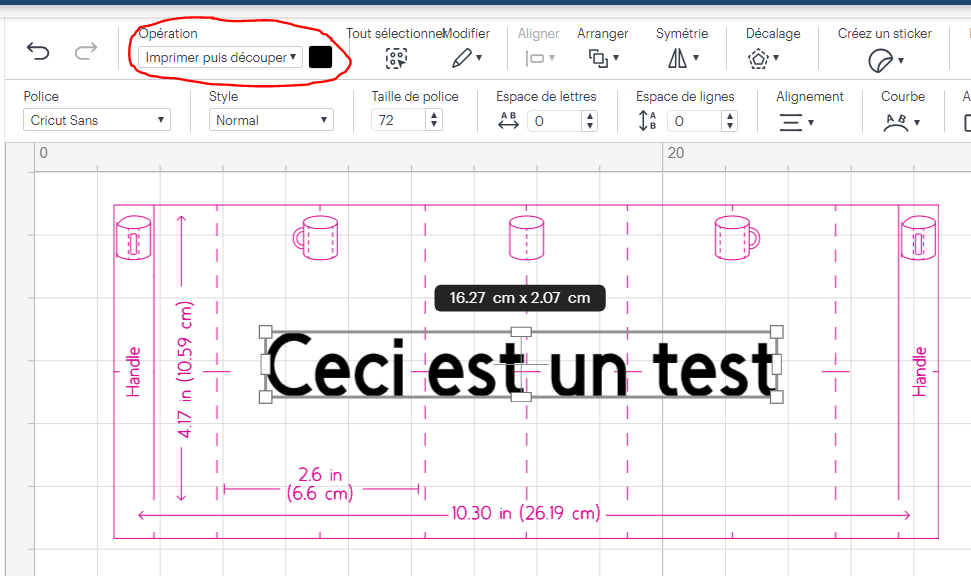The height and width of the screenshot is (576, 971).
Task: Click the redo arrow icon
Action: (x=86, y=51)
